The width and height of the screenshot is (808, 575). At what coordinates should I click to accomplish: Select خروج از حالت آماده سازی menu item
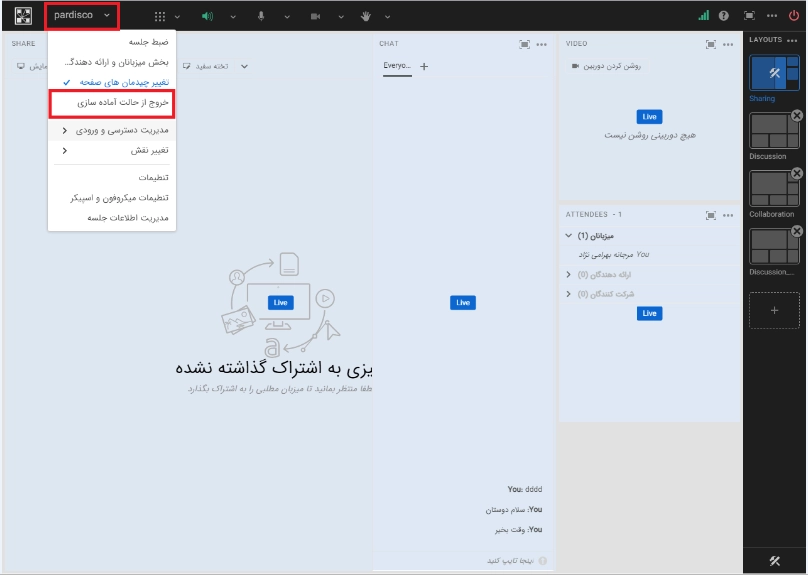point(112,103)
